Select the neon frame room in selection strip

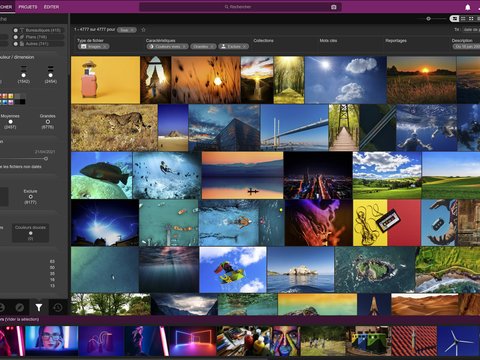coord(193,341)
